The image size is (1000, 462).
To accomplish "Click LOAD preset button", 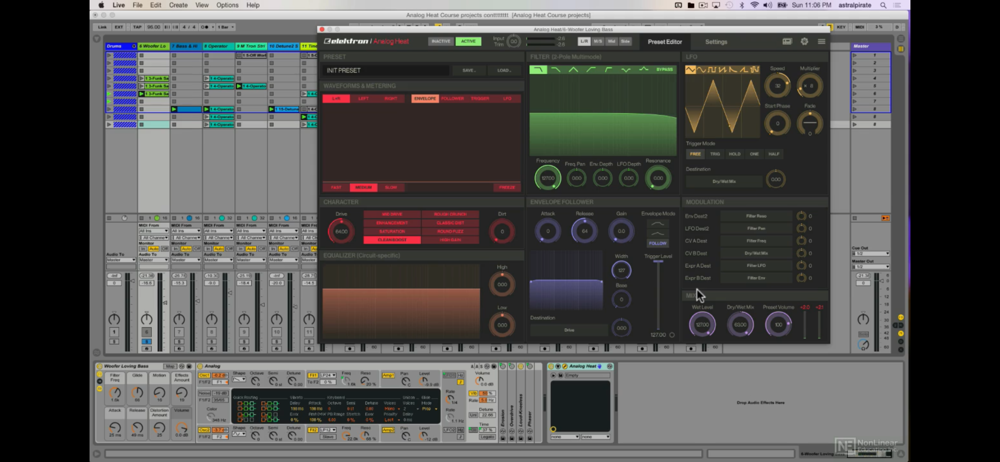I will pyautogui.click(x=504, y=70).
